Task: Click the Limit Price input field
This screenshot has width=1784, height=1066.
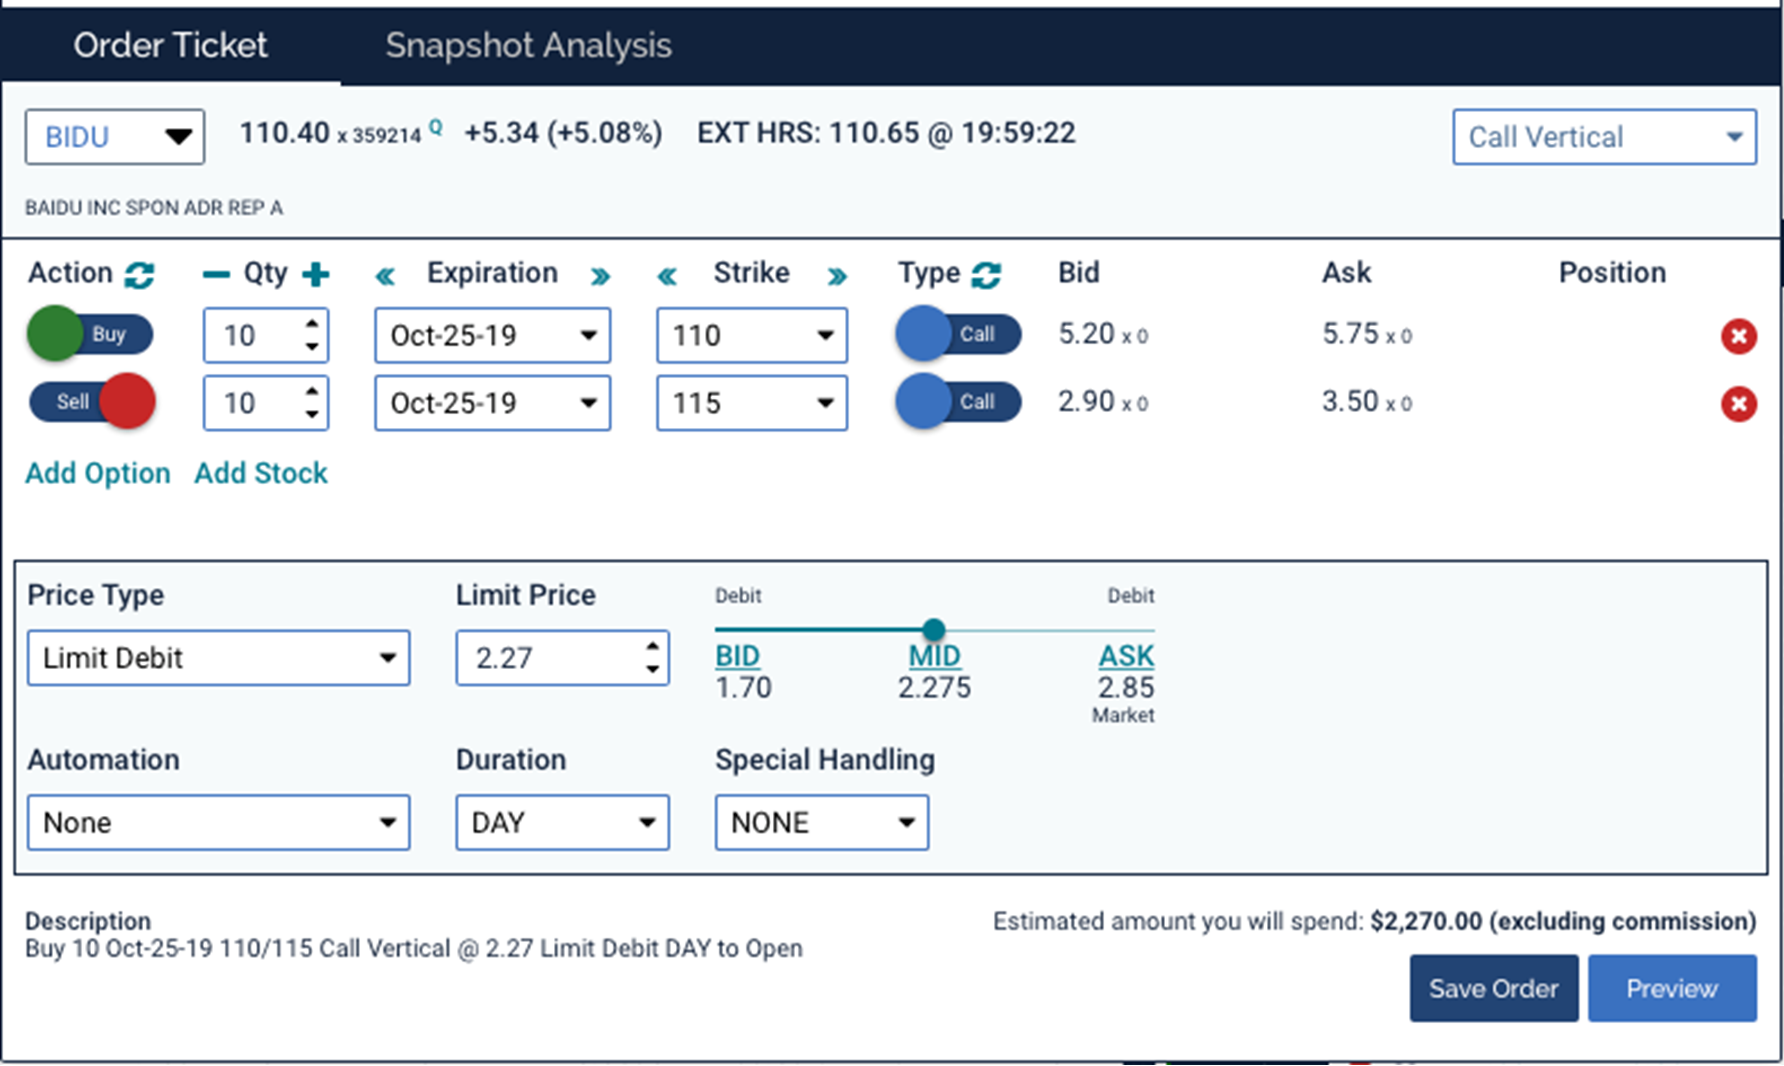Action: point(548,658)
